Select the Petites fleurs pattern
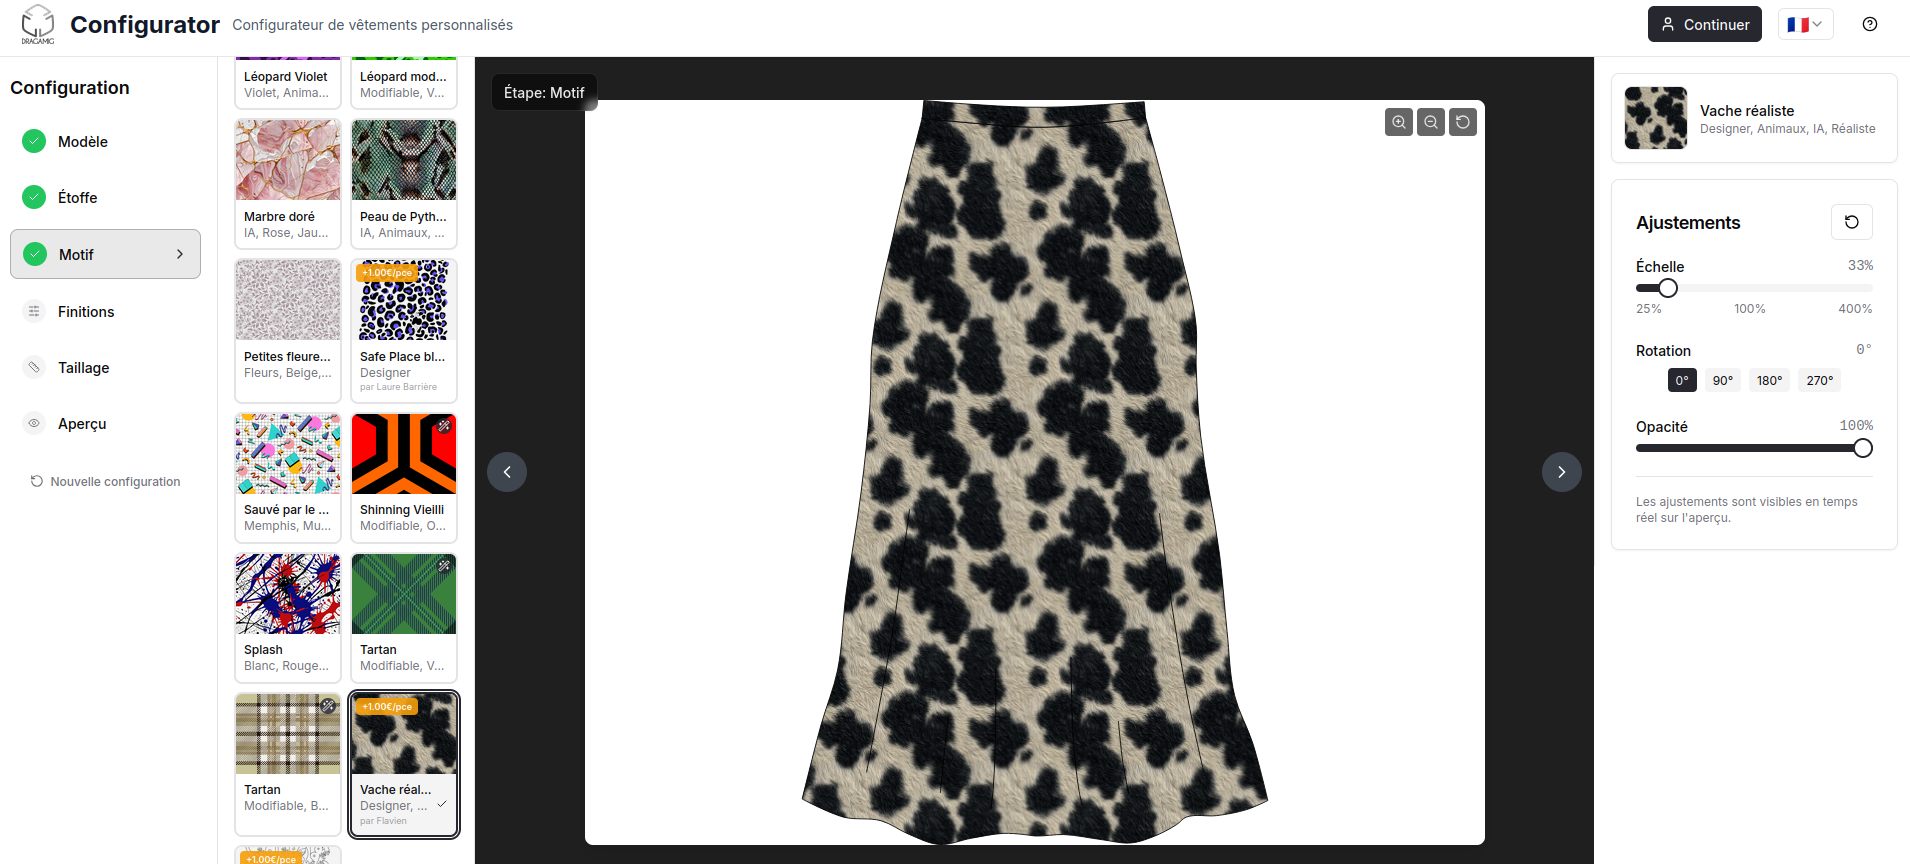The image size is (1910, 864). [288, 330]
